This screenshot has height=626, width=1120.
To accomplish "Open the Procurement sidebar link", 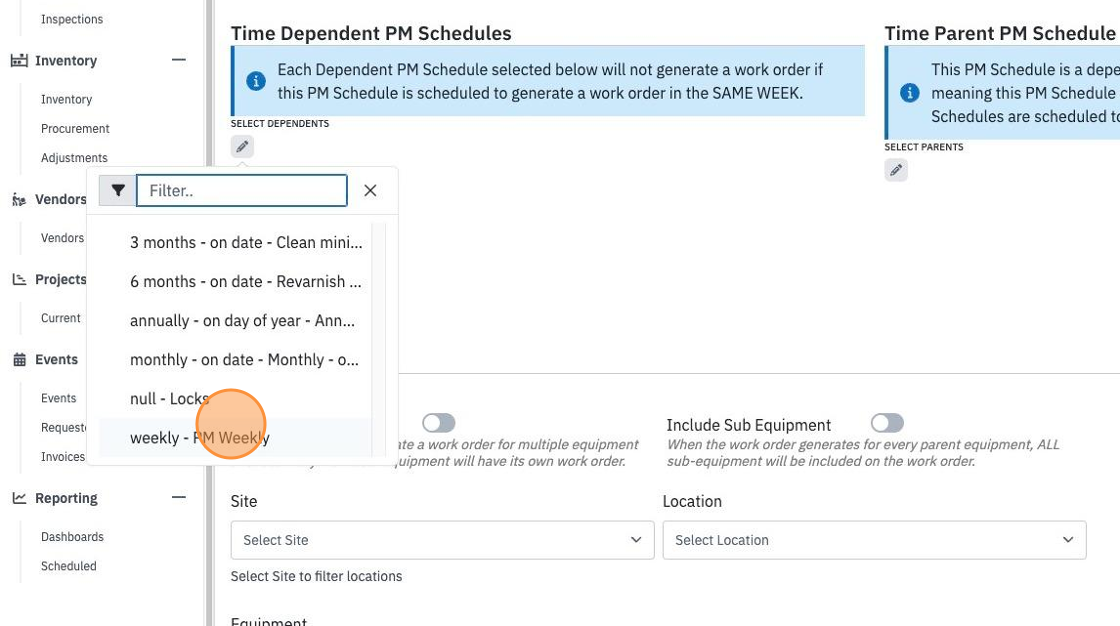I will [75, 129].
